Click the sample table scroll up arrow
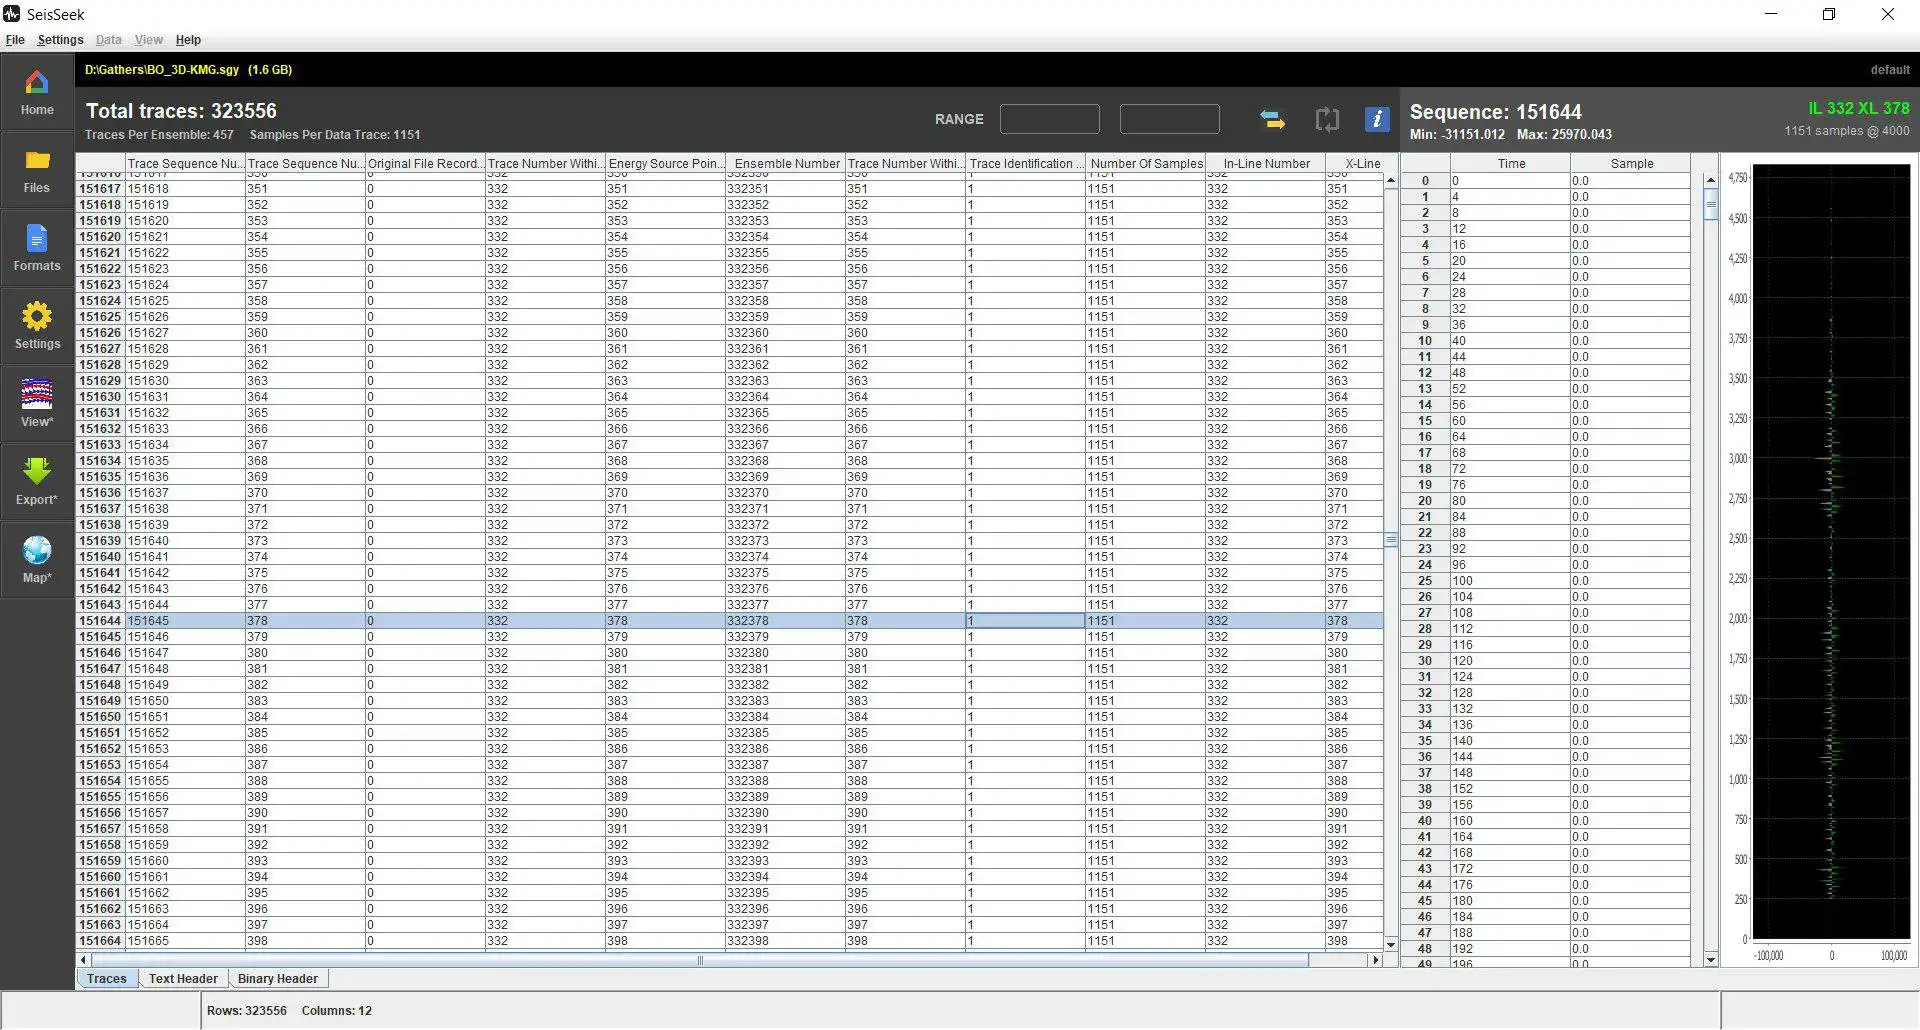 [1711, 181]
